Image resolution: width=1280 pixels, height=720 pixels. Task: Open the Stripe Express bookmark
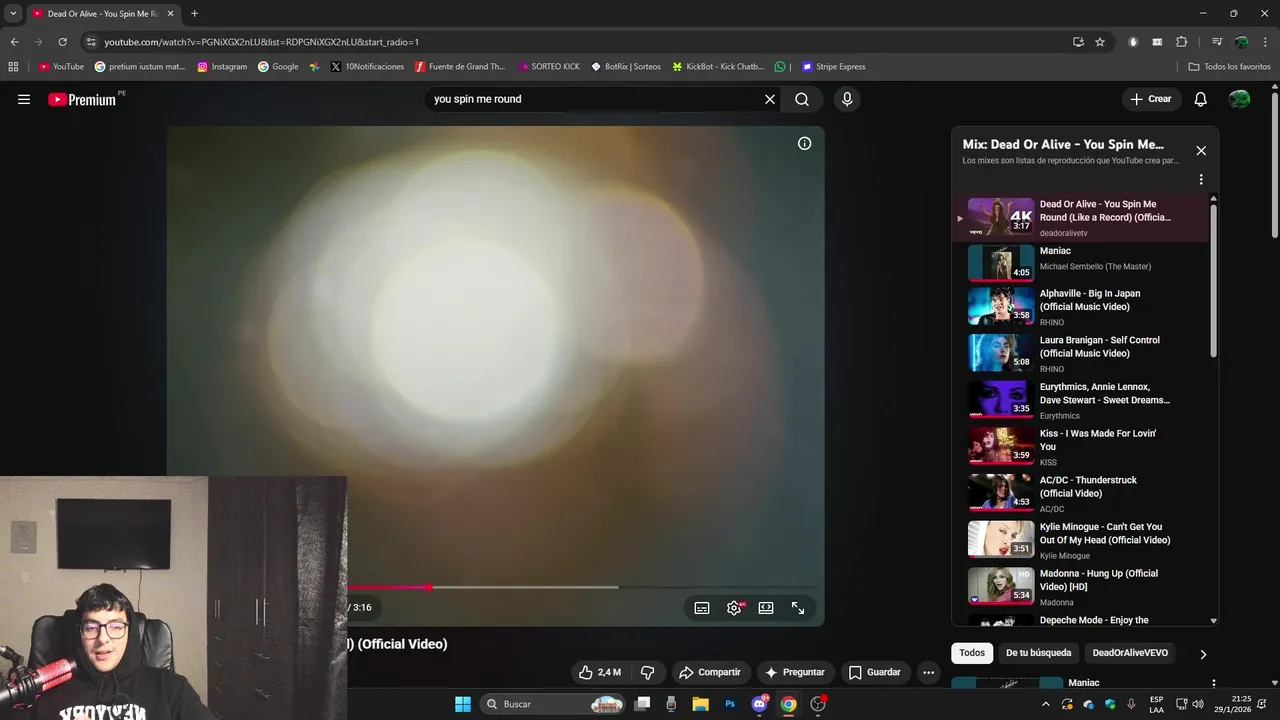pos(833,66)
